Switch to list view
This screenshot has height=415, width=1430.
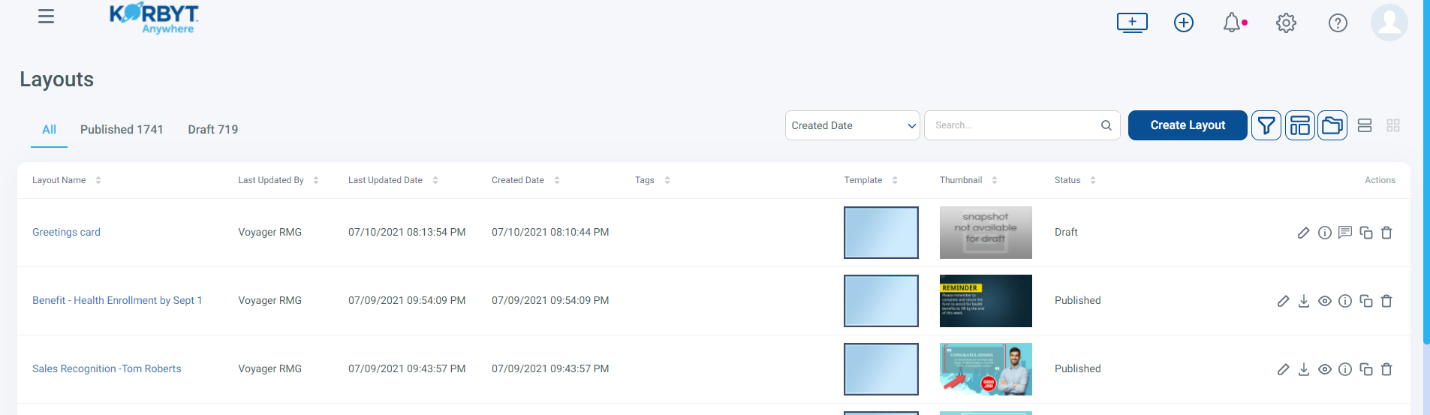pos(1365,125)
